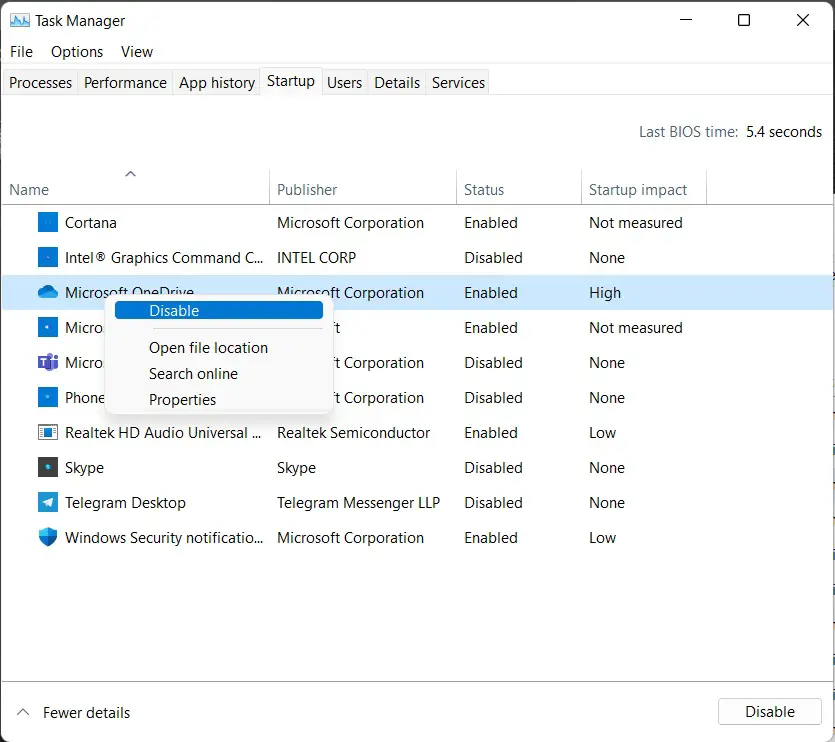Open the View menu

(x=137, y=52)
